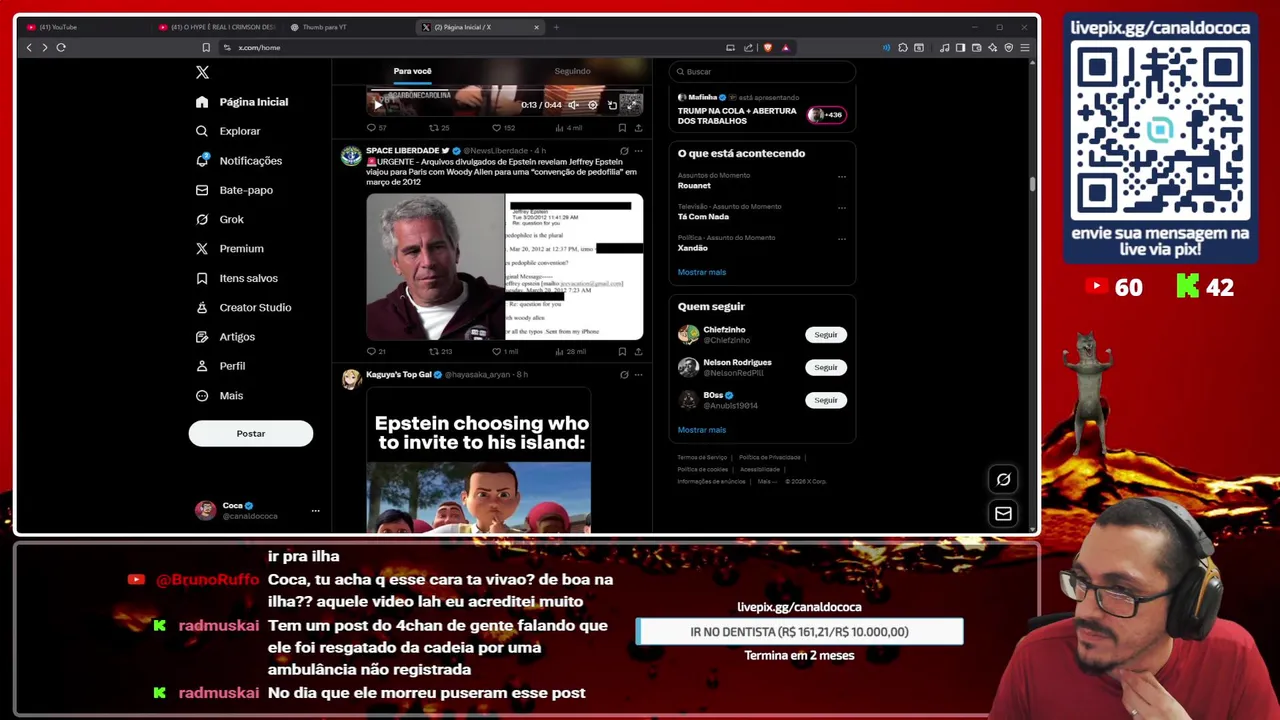The height and width of the screenshot is (720, 1280).
Task: Switch to the Seguindo tab
Action: coord(572,71)
